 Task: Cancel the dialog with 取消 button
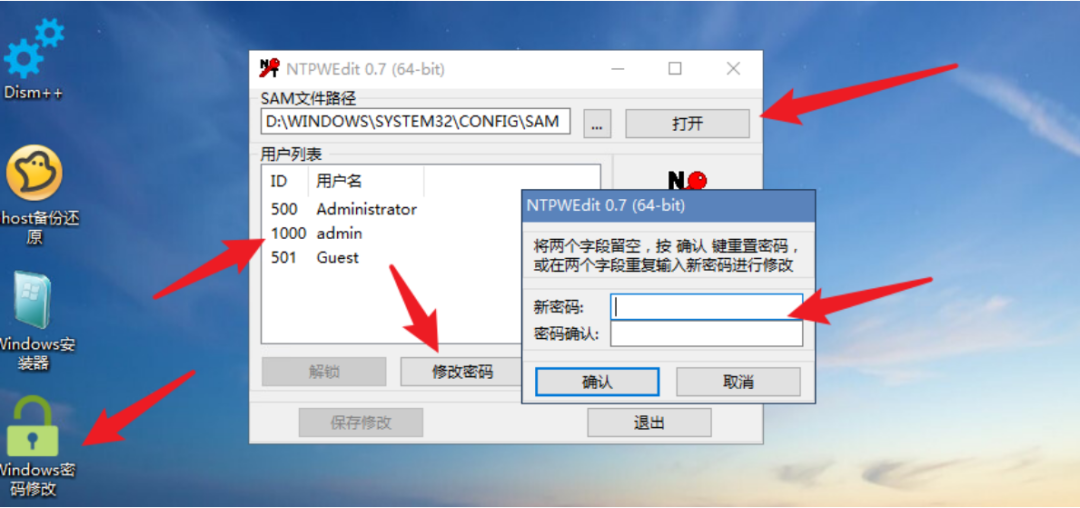738,381
